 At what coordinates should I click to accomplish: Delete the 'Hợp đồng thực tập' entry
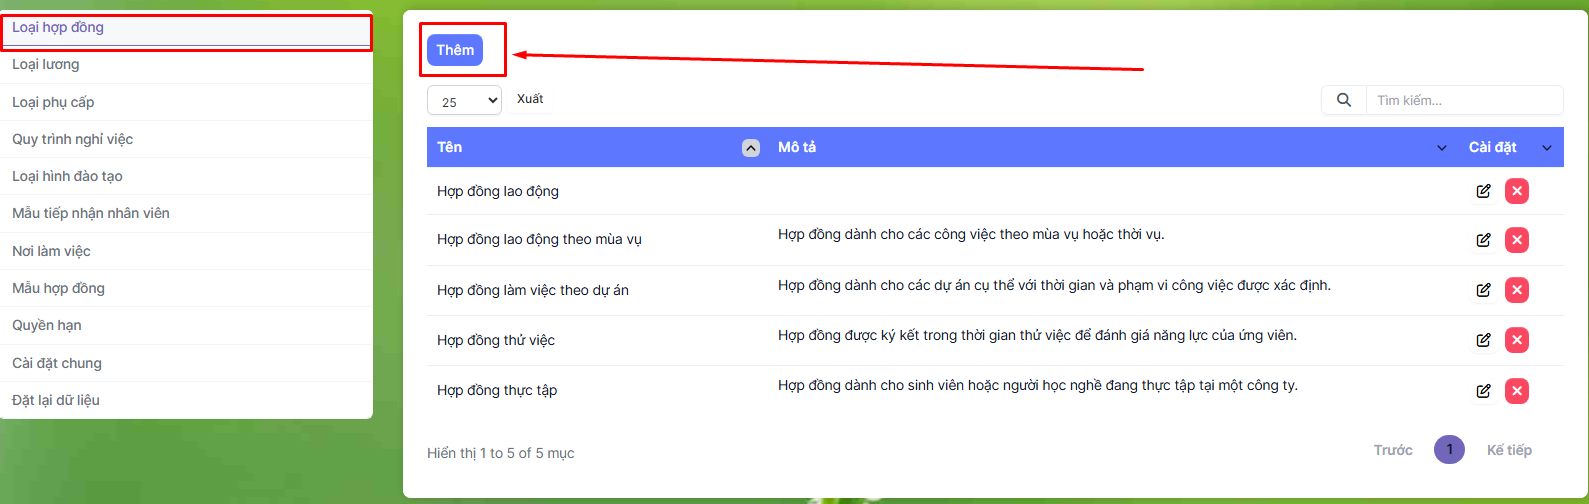click(1517, 390)
